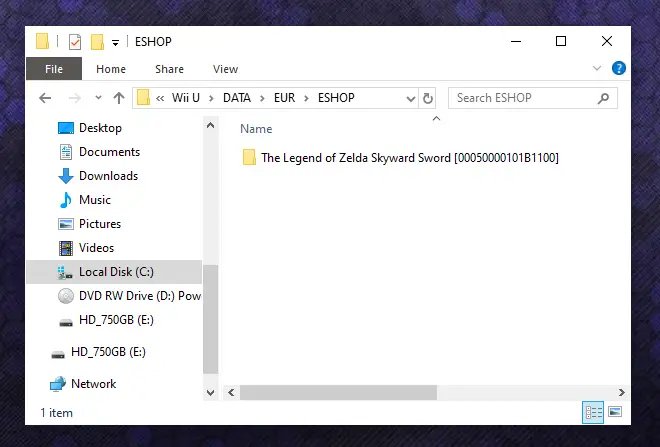Screen dimensions: 660x447
Task: Select Desktop in navigation pane
Action: [100, 128]
